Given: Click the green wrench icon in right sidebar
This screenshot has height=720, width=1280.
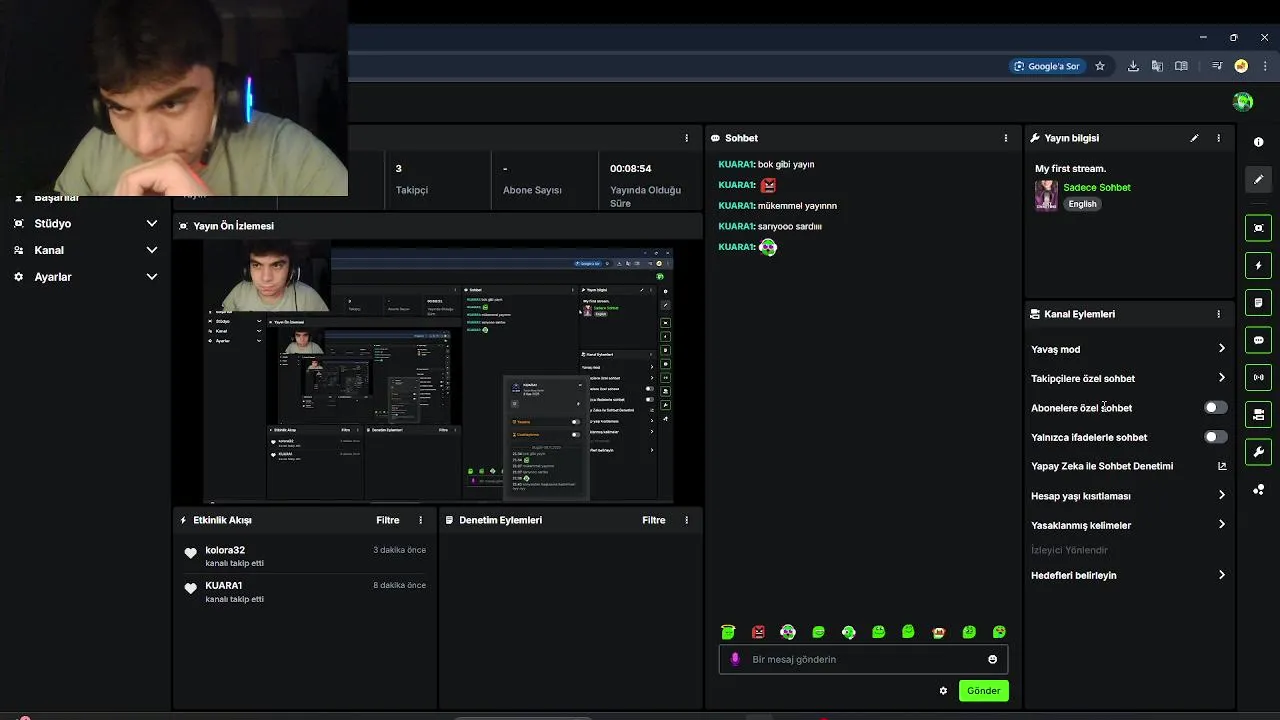Looking at the screenshot, I should click(1258, 452).
